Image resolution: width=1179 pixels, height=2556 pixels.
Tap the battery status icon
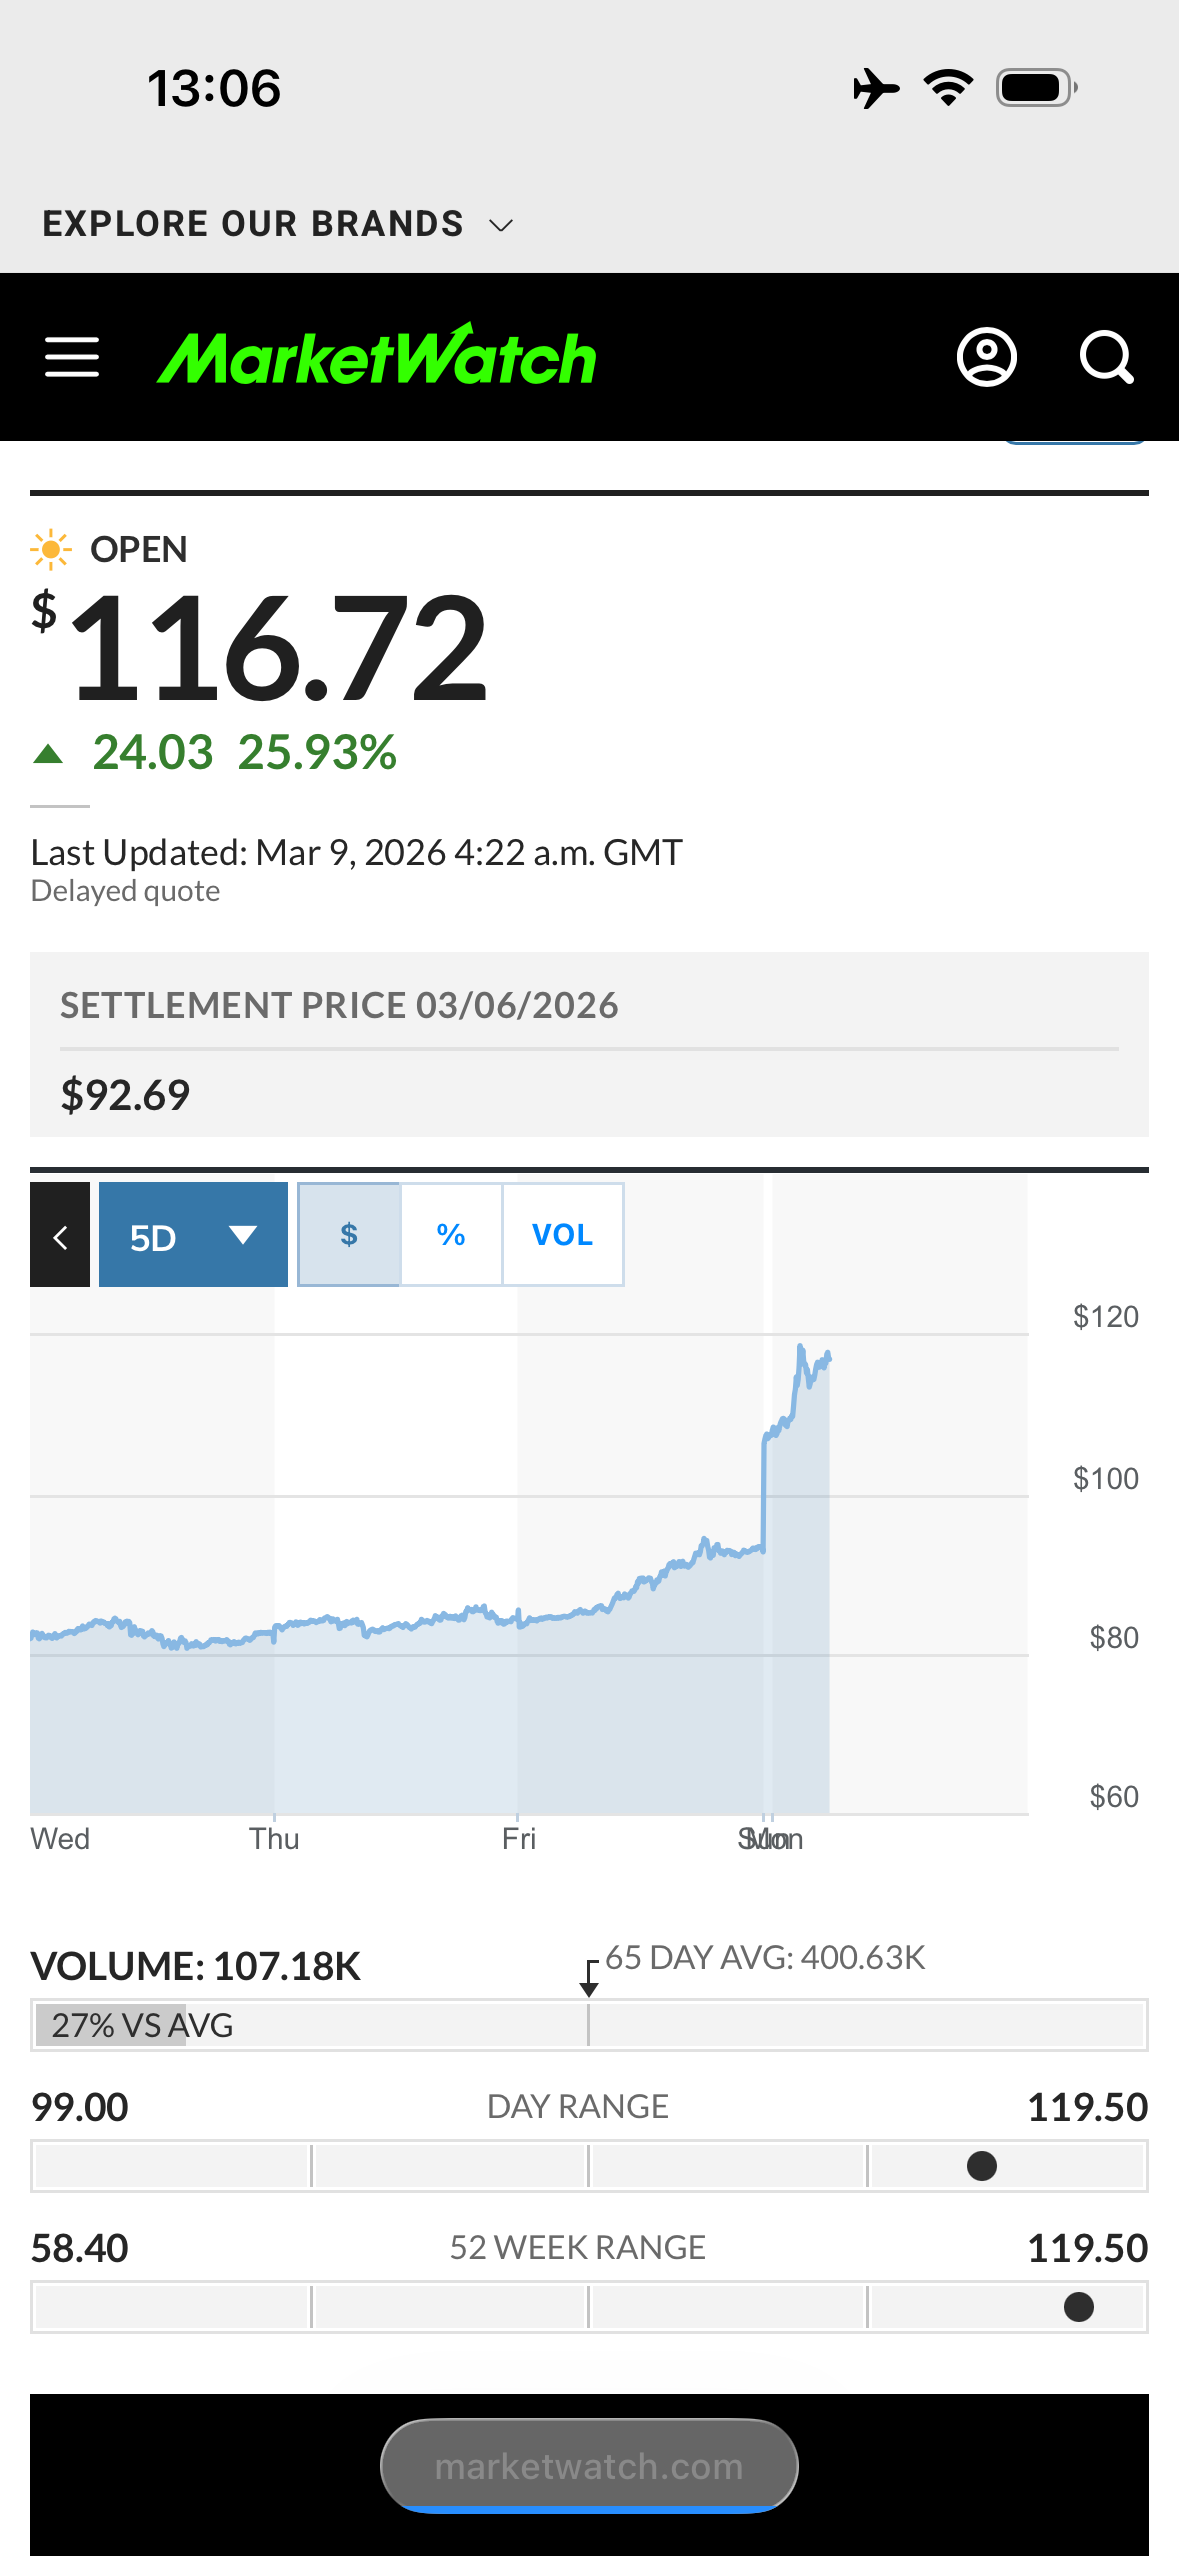(x=1036, y=88)
